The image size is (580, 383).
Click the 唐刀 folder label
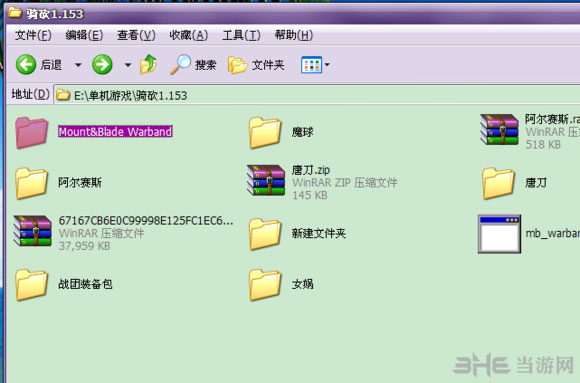(536, 182)
